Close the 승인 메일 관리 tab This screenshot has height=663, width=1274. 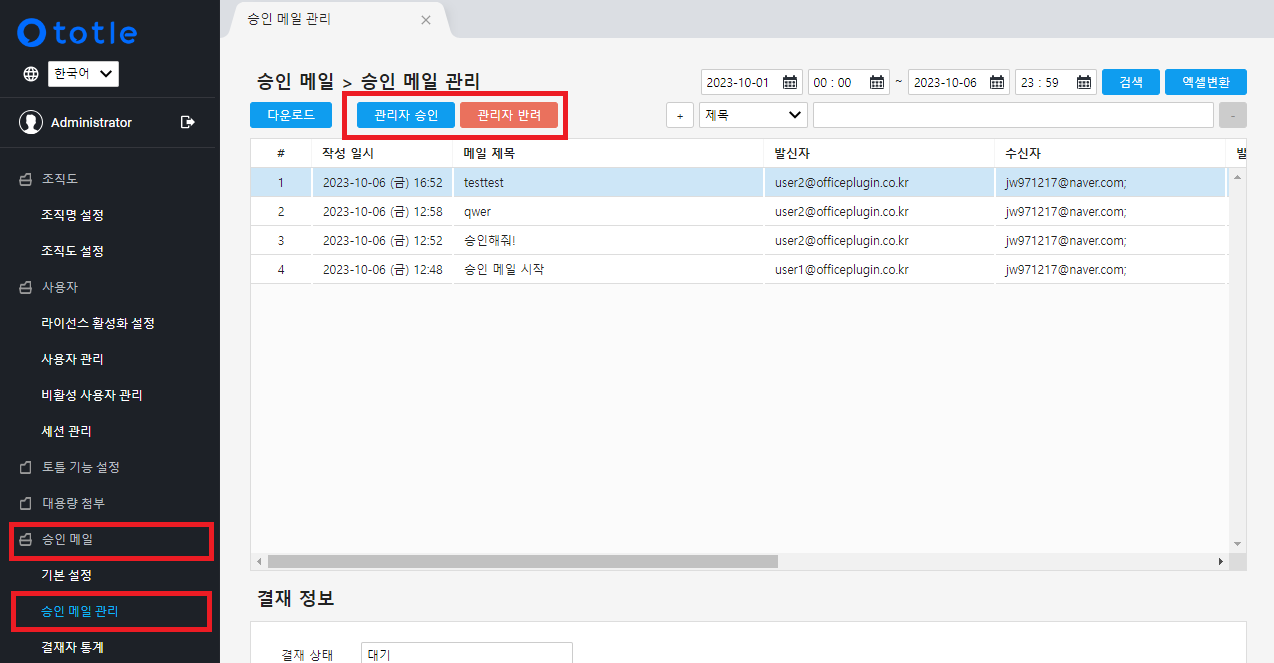[426, 20]
